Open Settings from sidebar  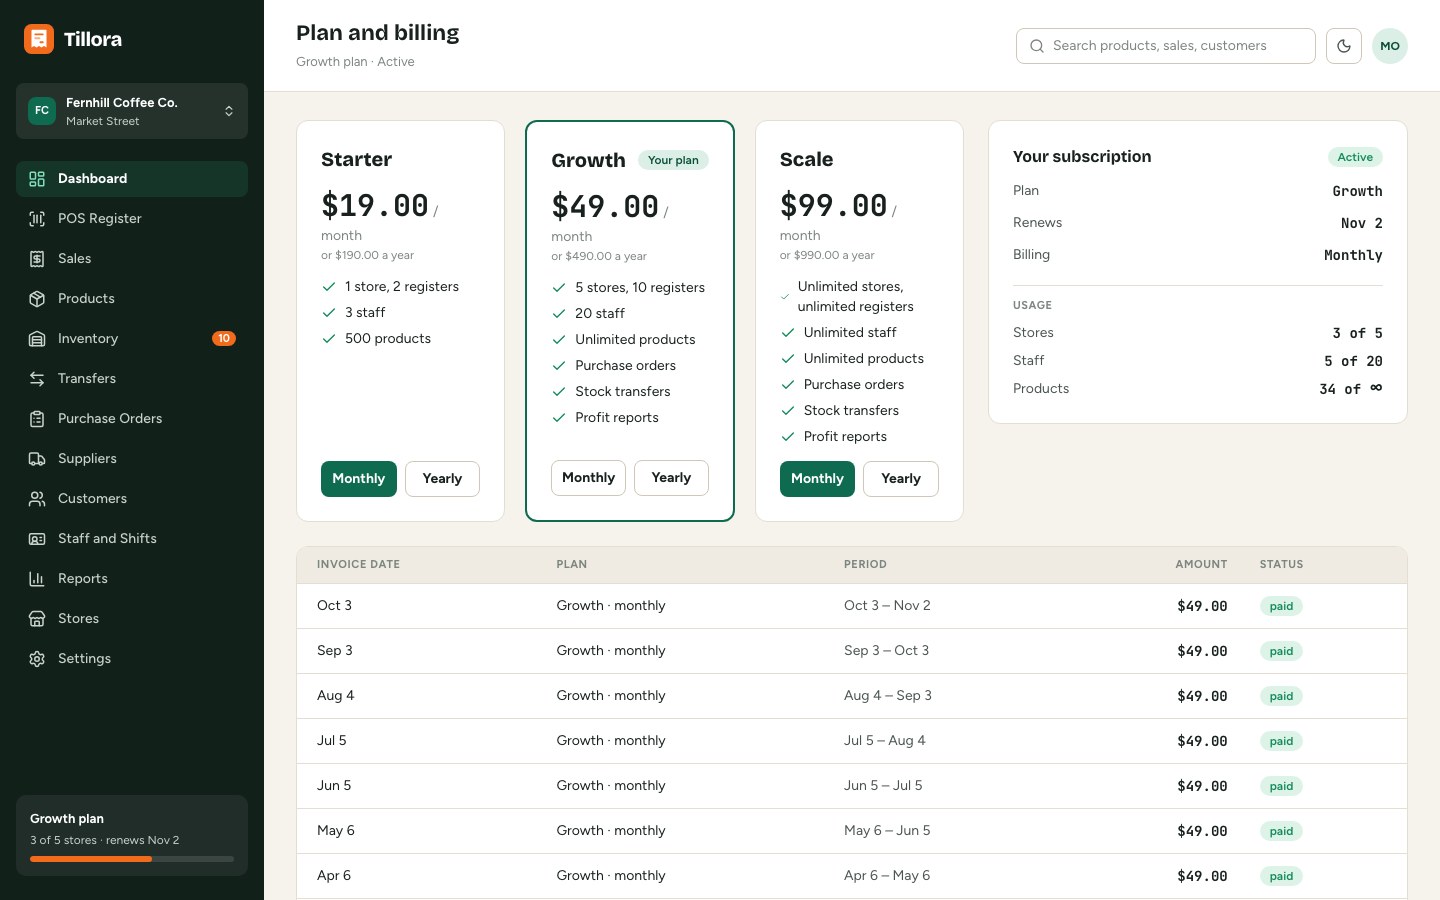132,659
